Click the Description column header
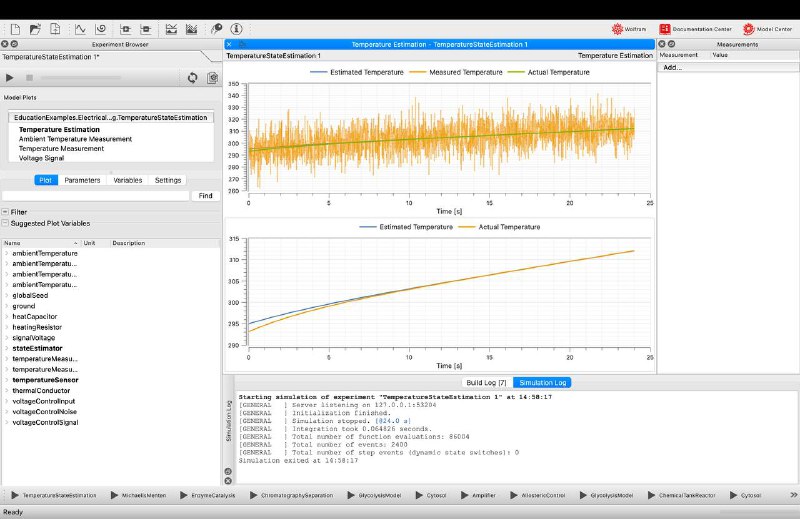 point(164,243)
